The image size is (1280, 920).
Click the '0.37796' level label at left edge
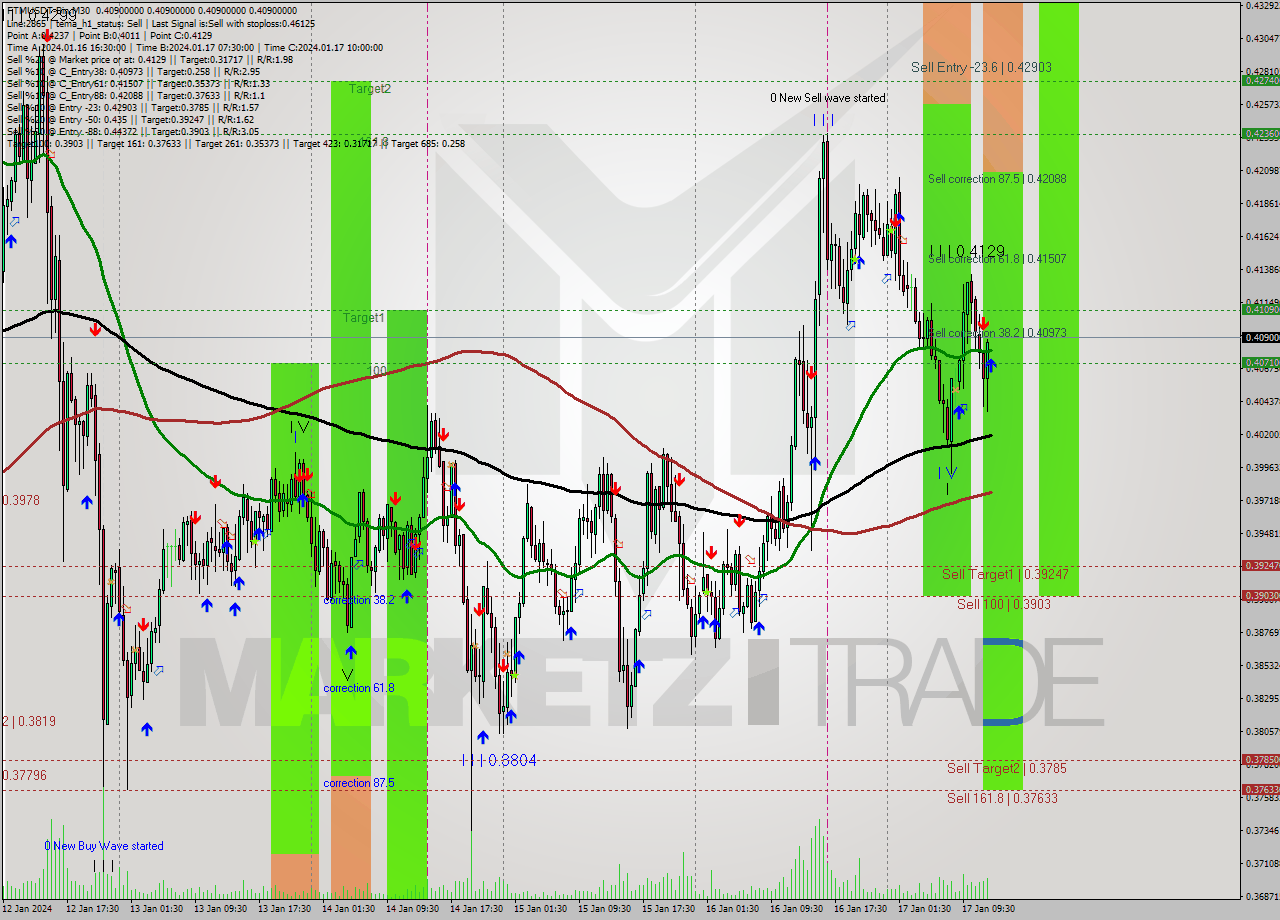25,775
